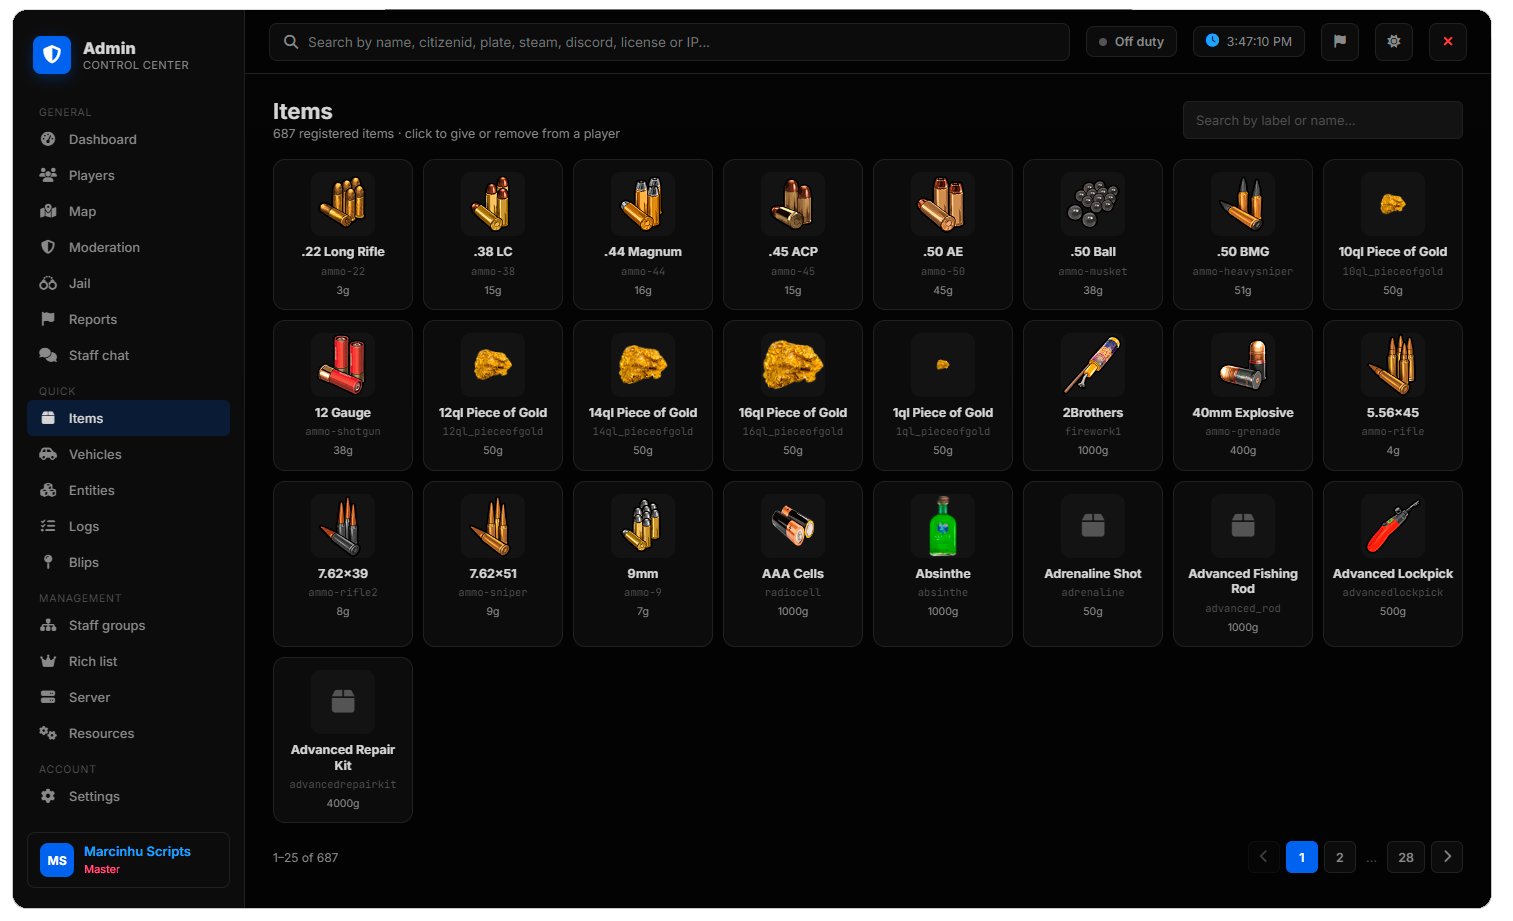1513x921 pixels.
Task: Click the .38 LC ammo icon
Action: pyautogui.click(x=493, y=203)
